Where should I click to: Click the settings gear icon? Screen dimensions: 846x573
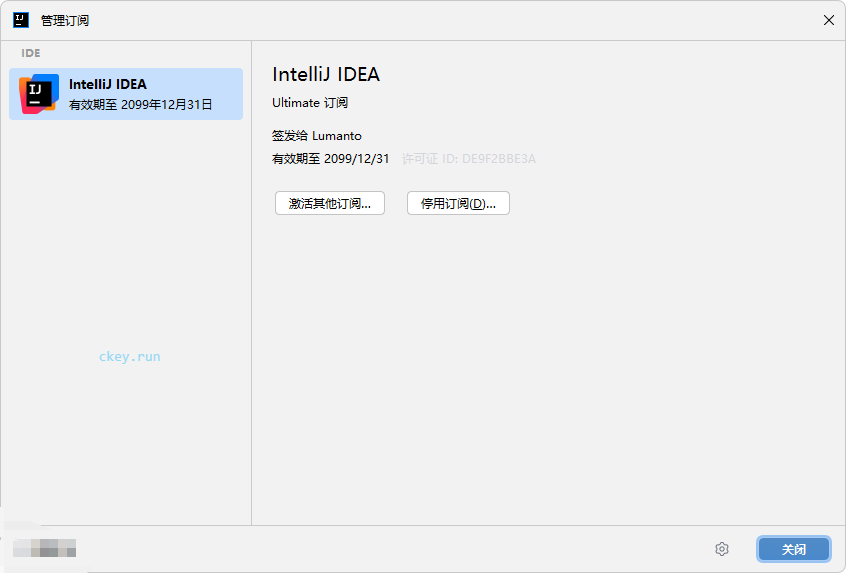click(721, 549)
